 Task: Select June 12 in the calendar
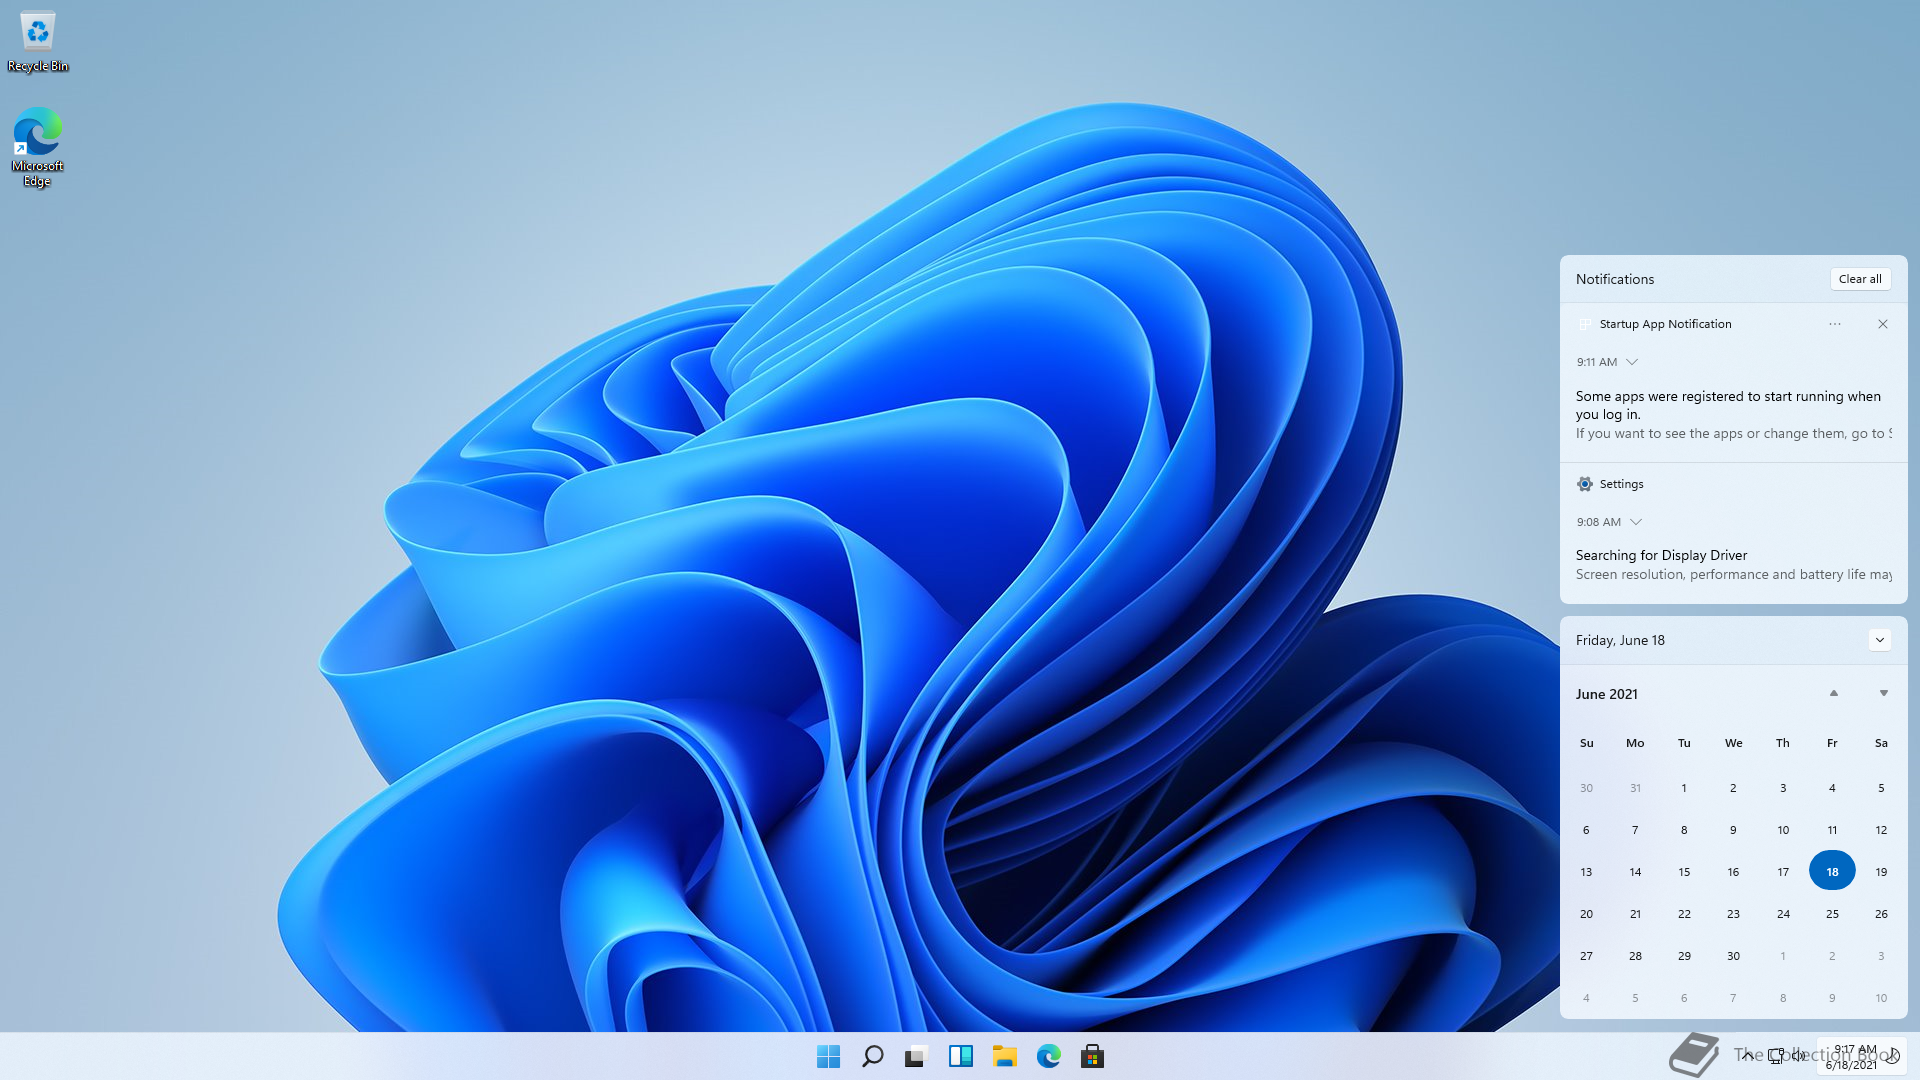click(x=1881, y=830)
